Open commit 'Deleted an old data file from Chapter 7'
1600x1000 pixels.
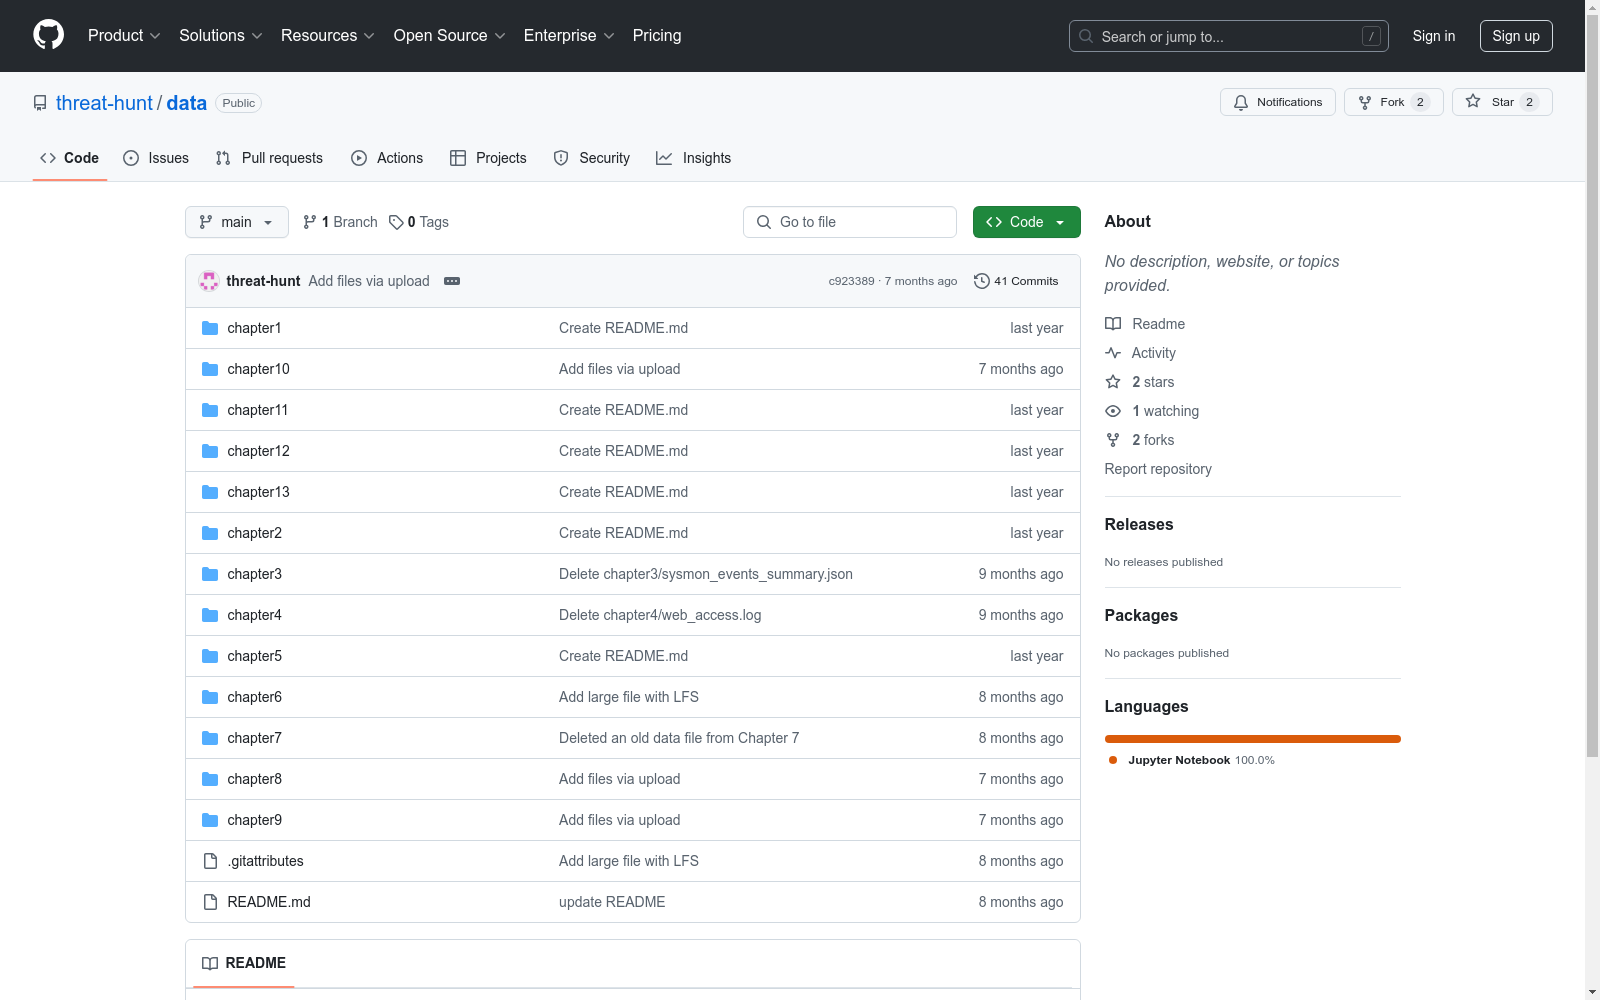(679, 738)
